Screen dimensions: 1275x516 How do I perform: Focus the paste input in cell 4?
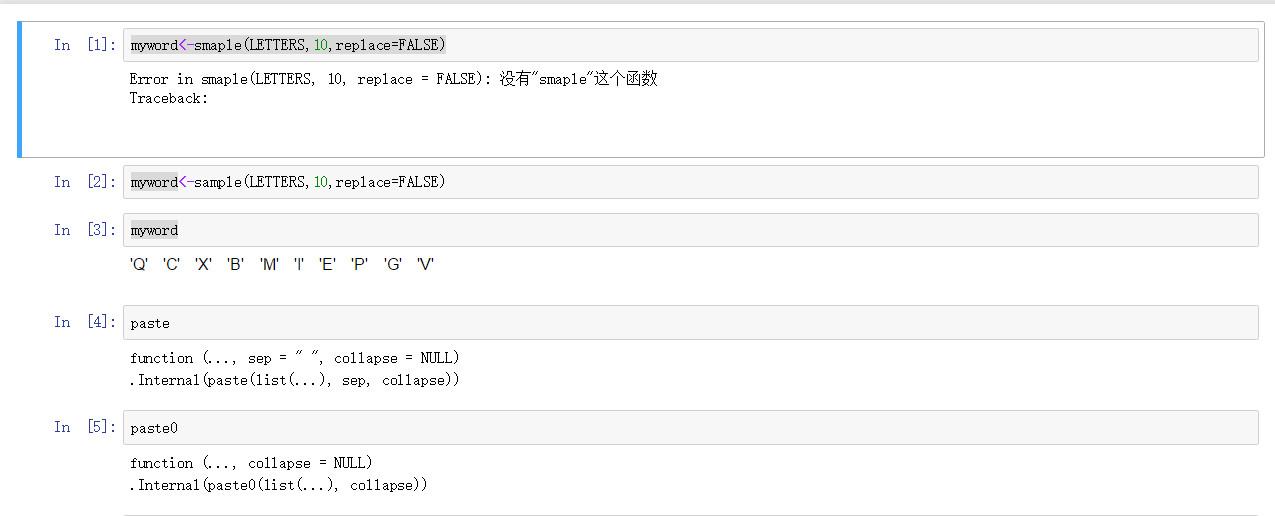[690, 323]
